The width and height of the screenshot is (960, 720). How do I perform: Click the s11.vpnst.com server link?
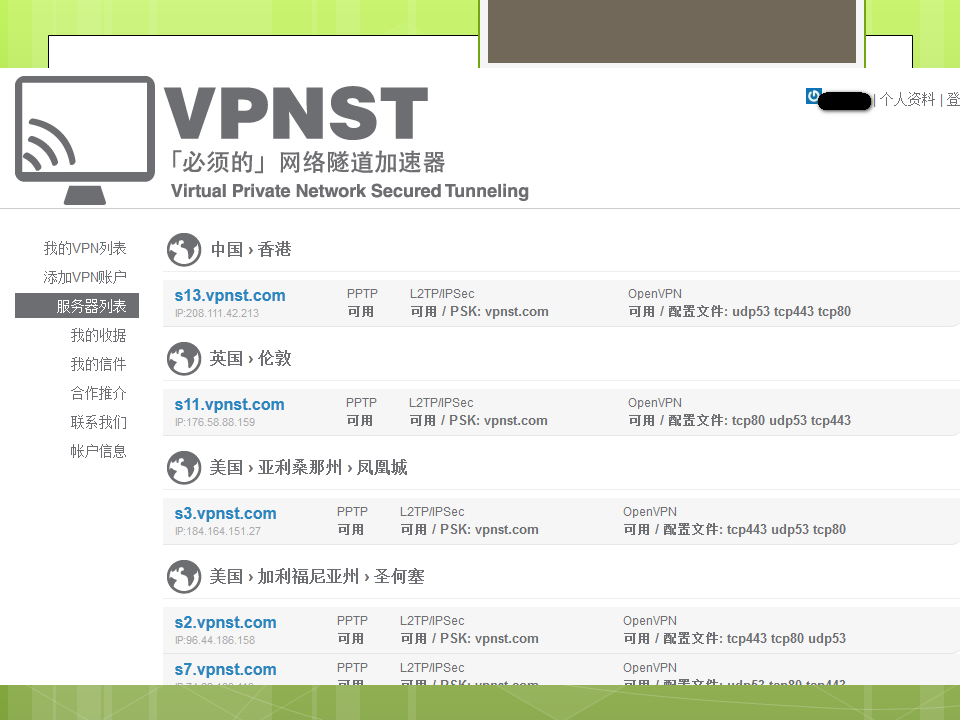coord(229,404)
